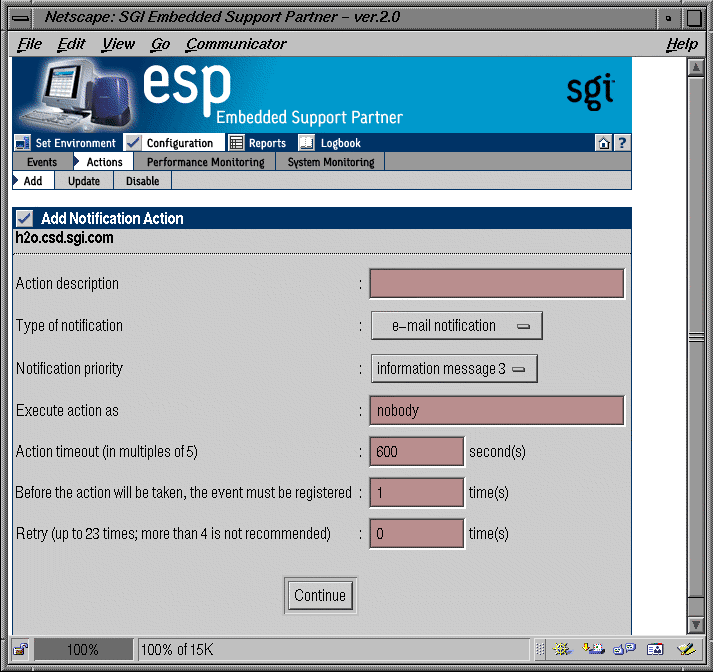Open the Edit menu

pos(71,44)
